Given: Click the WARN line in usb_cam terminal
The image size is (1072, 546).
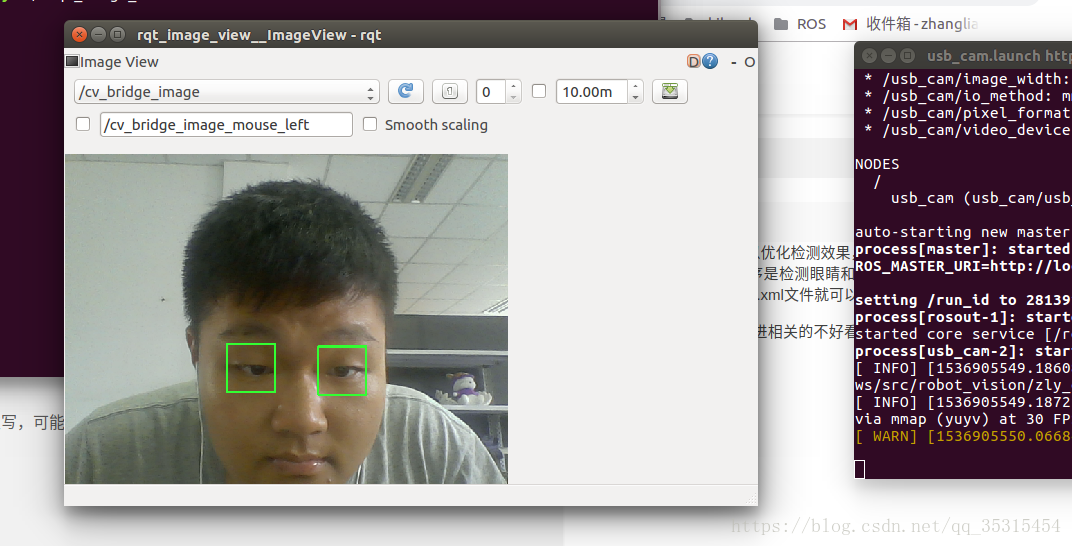Looking at the screenshot, I should click(963, 436).
